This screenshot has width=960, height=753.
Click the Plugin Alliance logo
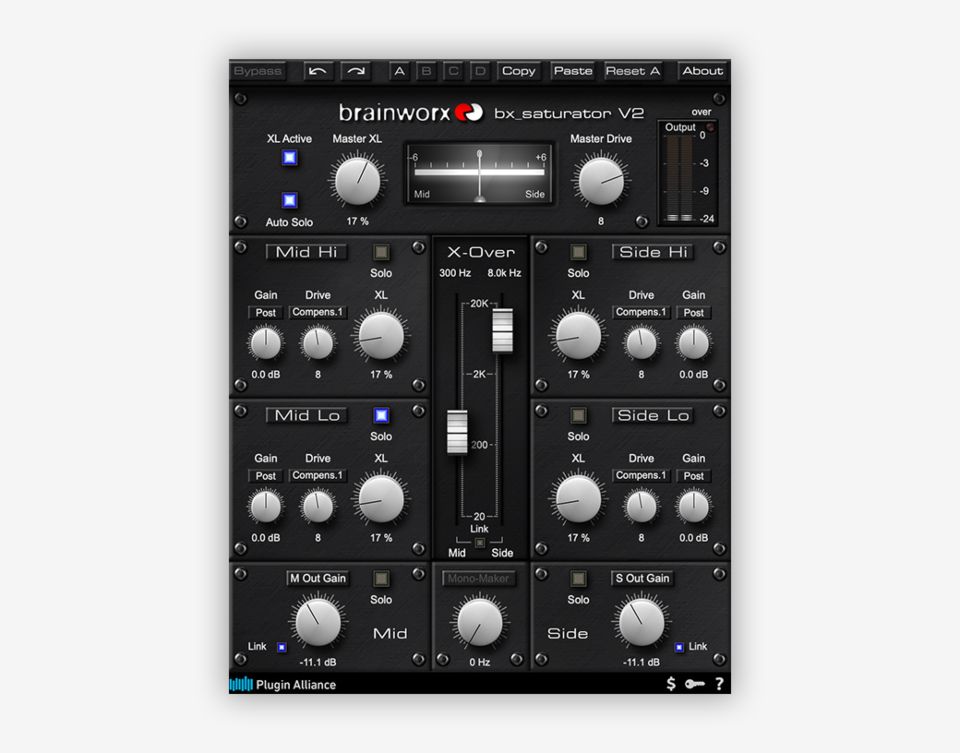[x=283, y=685]
